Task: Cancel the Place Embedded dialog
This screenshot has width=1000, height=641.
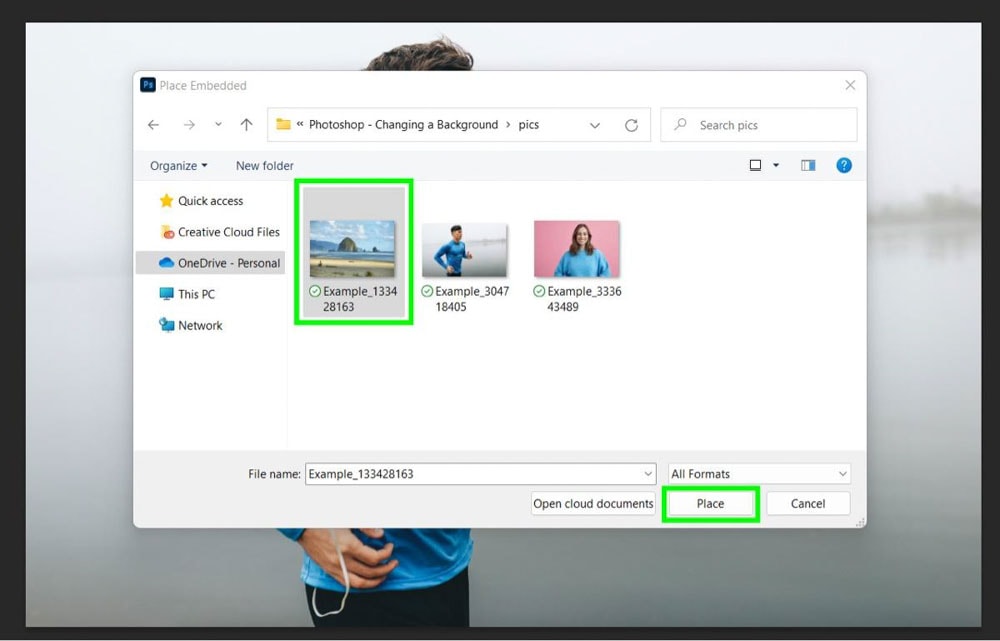Action: coord(808,504)
